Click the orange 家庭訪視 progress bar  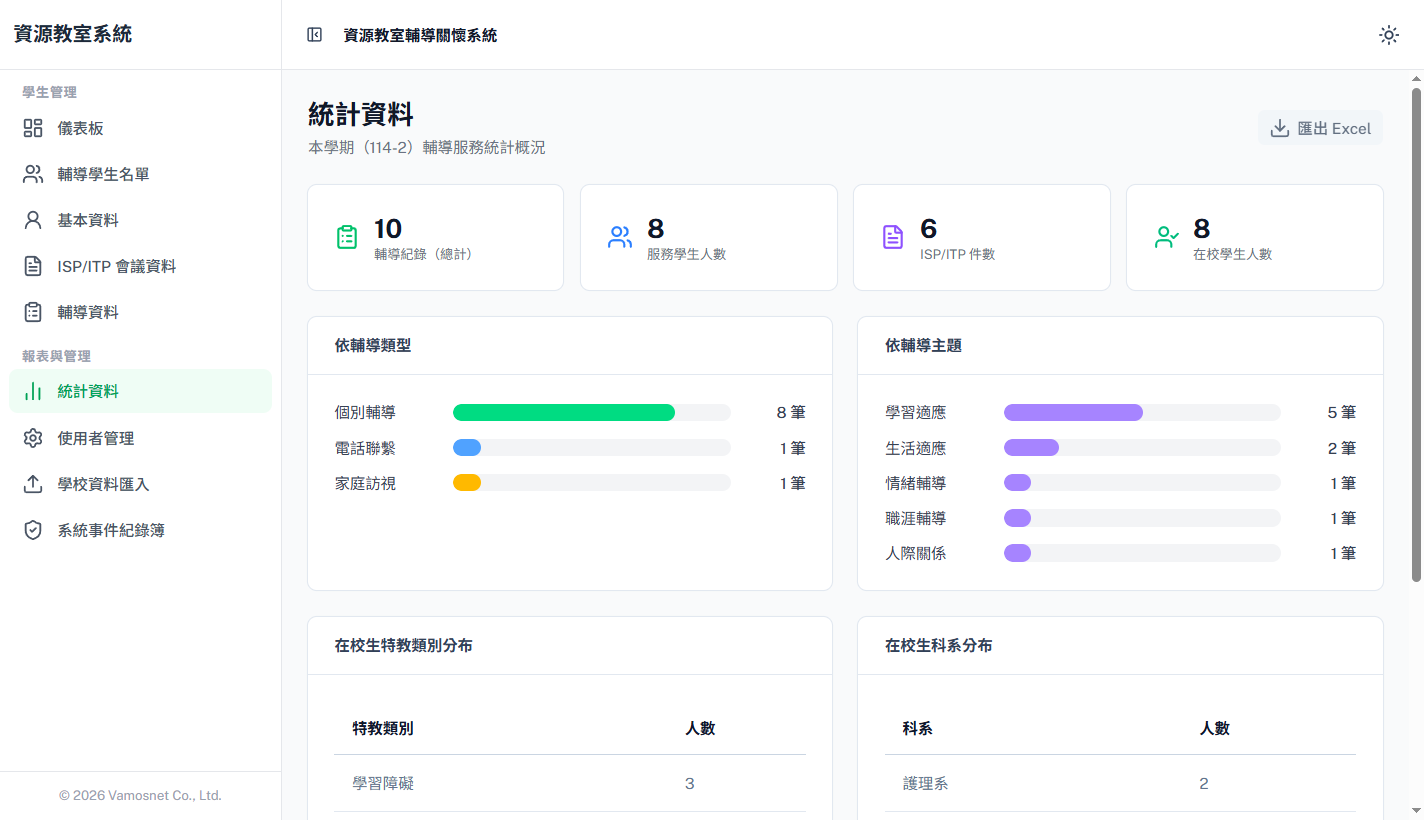pyautogui.click(x=467, y=483)
